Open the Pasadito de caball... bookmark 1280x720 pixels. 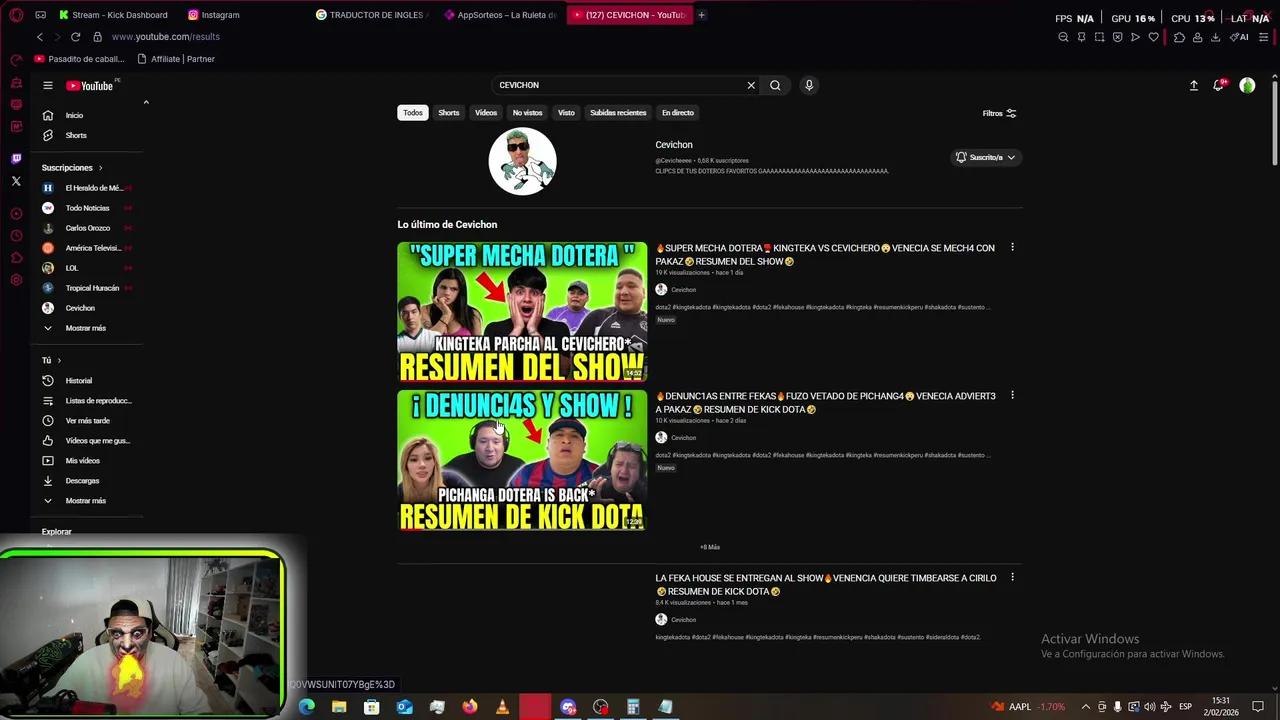pyautogui.click(x=80, y=59)
